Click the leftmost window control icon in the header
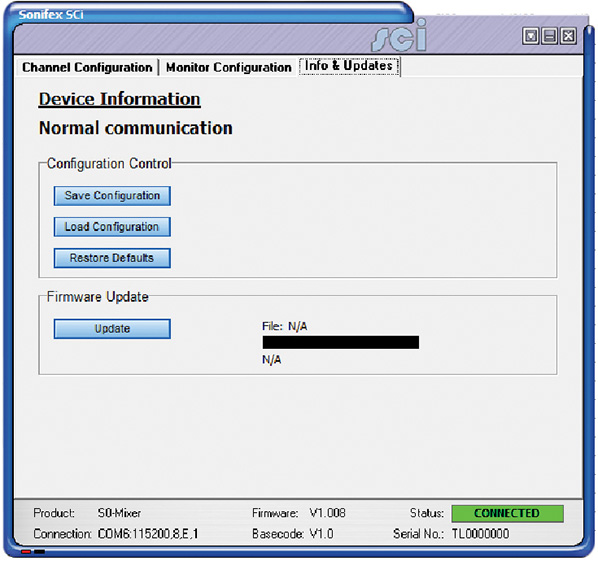Screen dimensions: 598x561 pos(531,36)
